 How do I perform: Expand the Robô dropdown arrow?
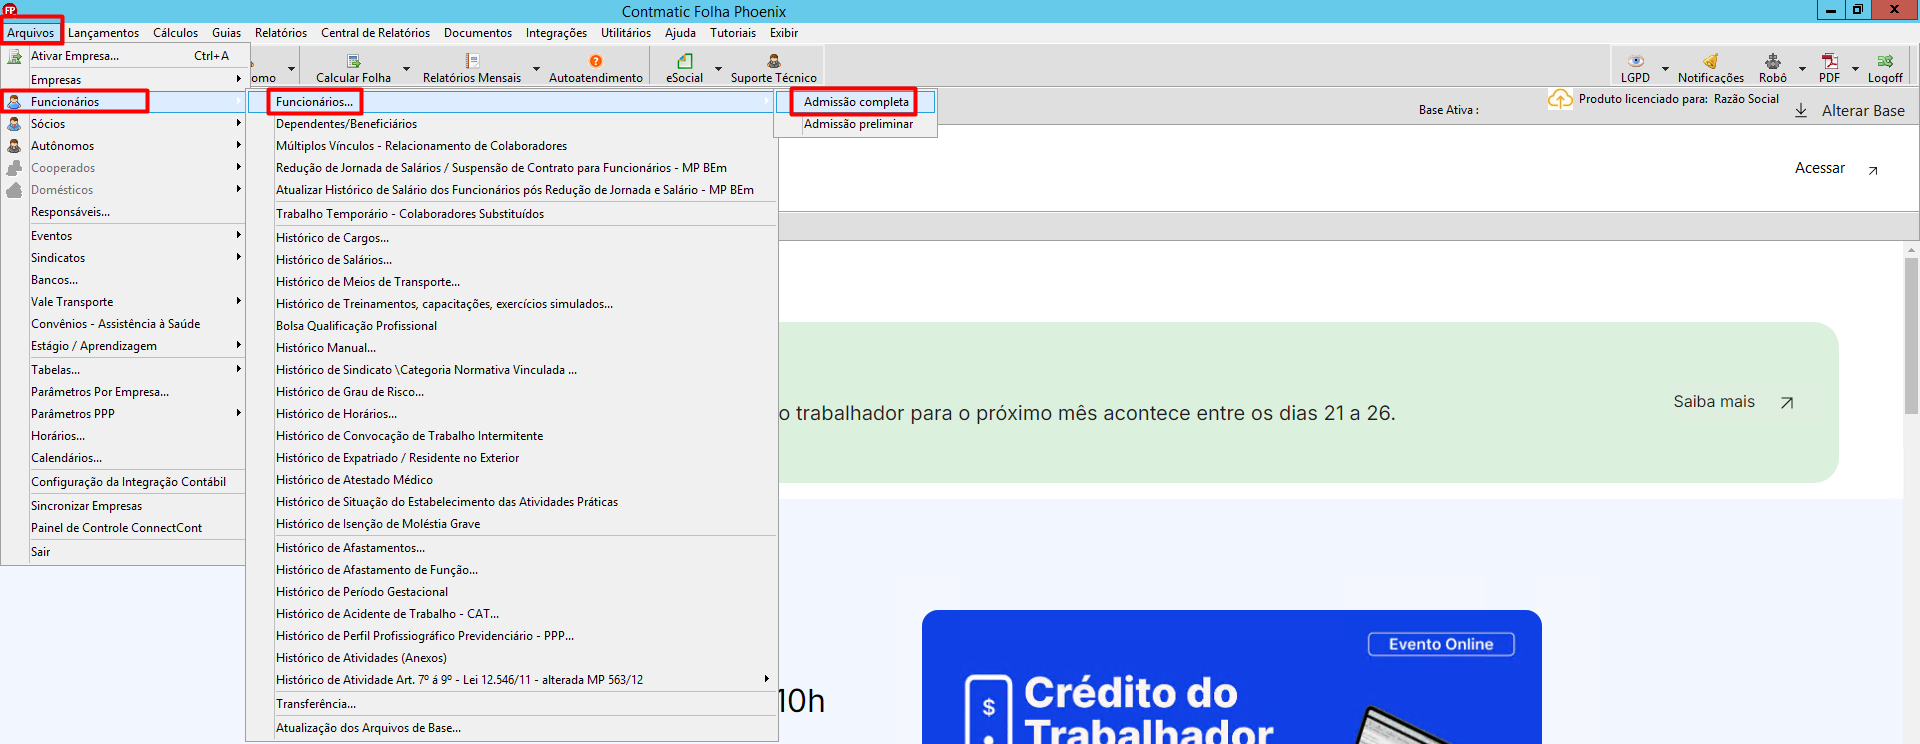pyautogui.click(x=1802, y=69)
